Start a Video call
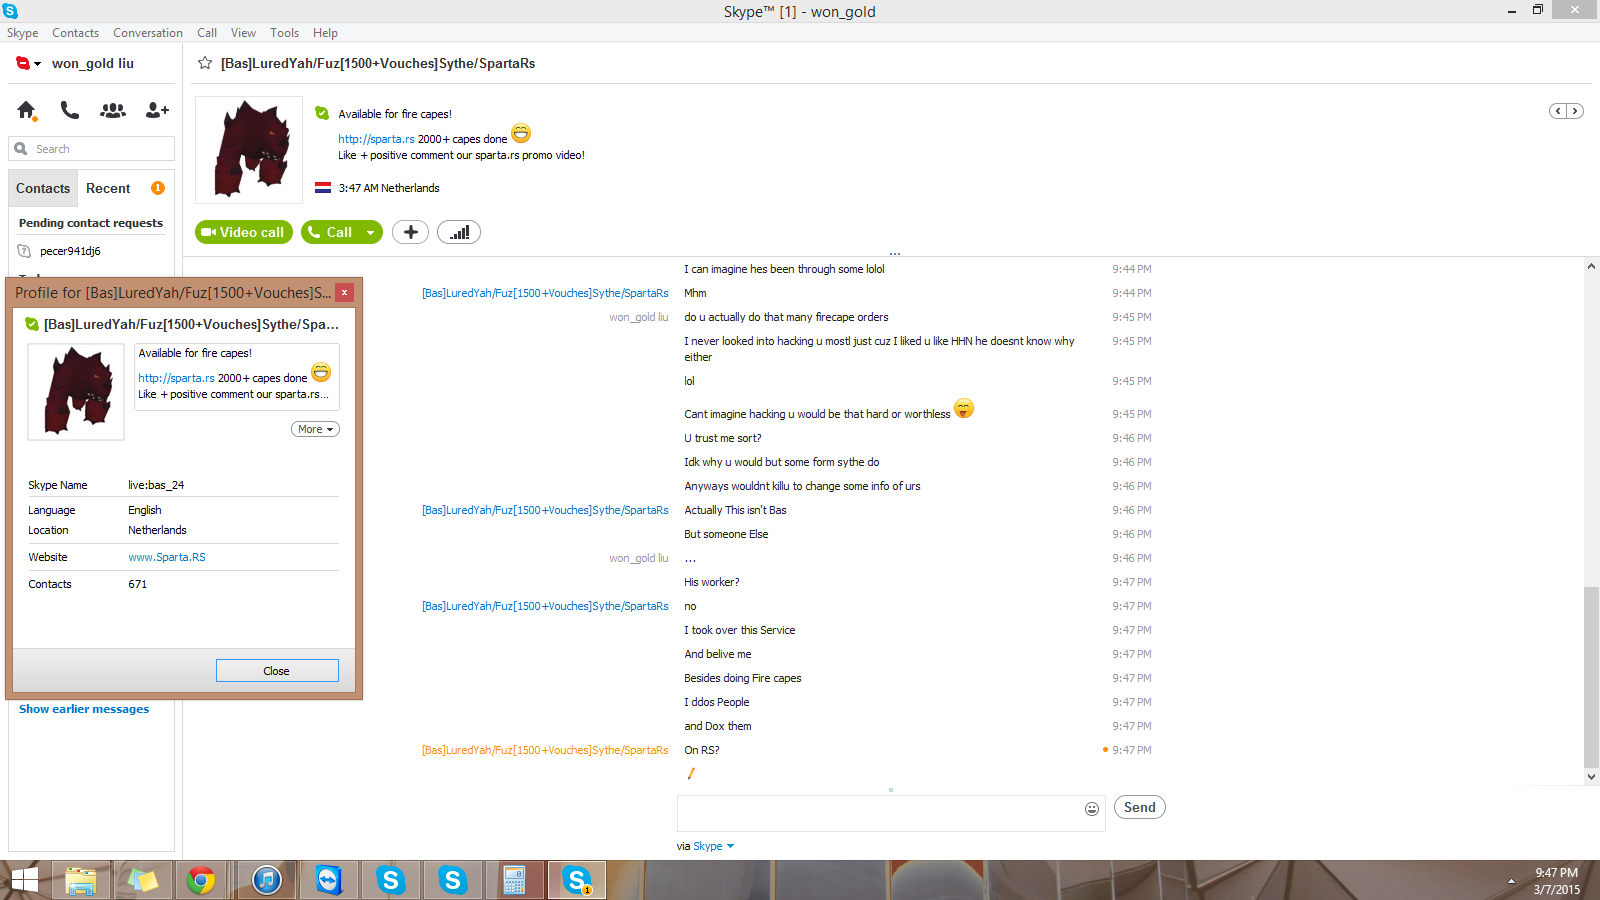 (x=244, y=232)
